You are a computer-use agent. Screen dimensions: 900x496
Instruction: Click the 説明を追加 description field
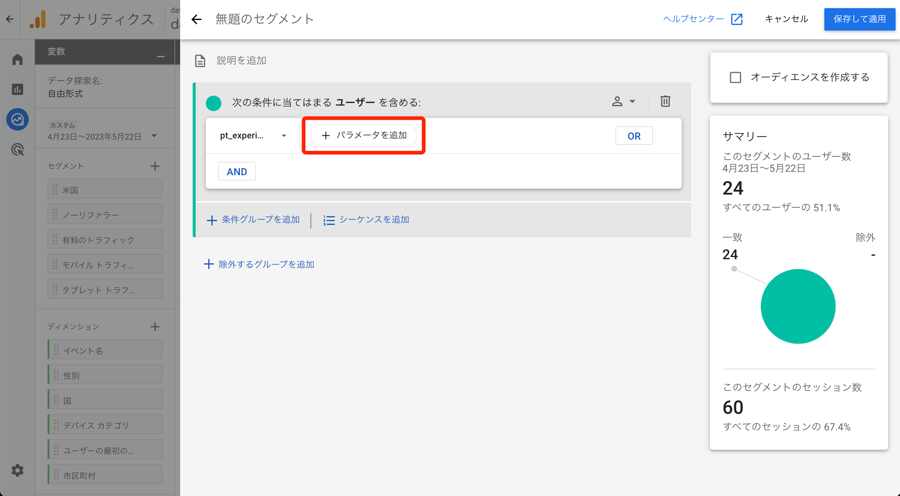point(241,61)
